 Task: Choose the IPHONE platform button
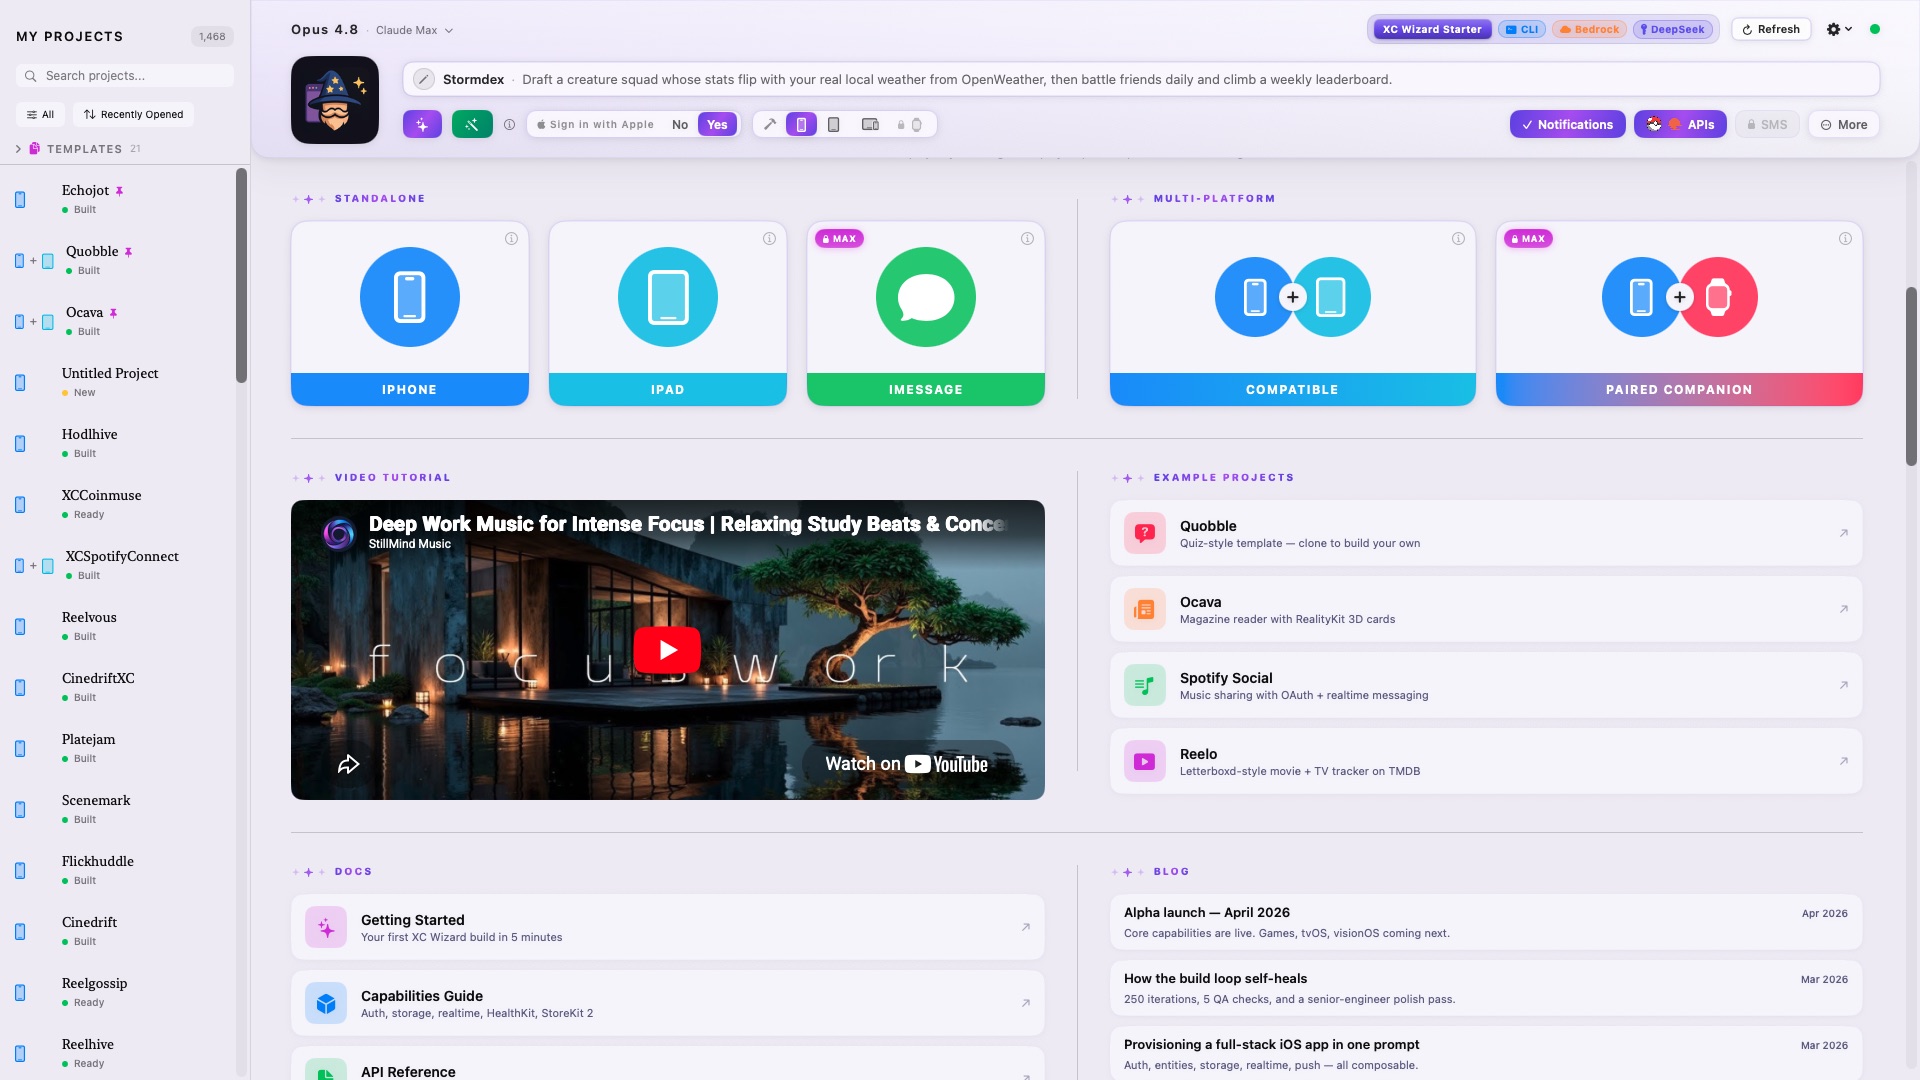point(410,389)
